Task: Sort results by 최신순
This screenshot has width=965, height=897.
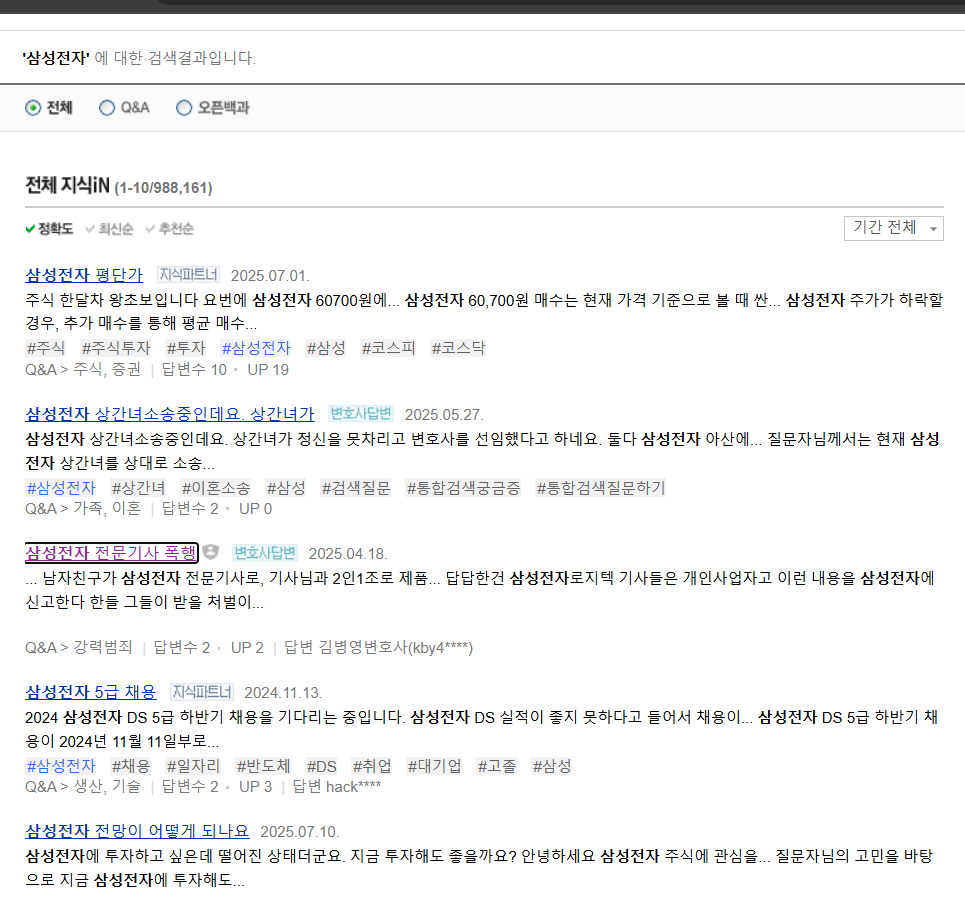Action: [x=110, y=229]
